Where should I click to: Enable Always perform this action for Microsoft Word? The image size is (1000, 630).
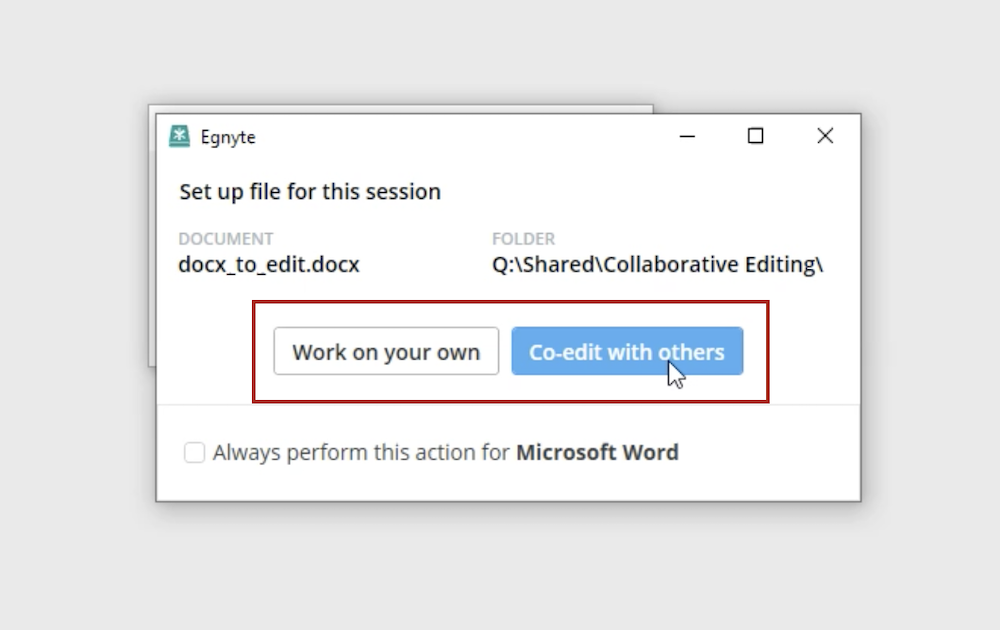point(194,452)
